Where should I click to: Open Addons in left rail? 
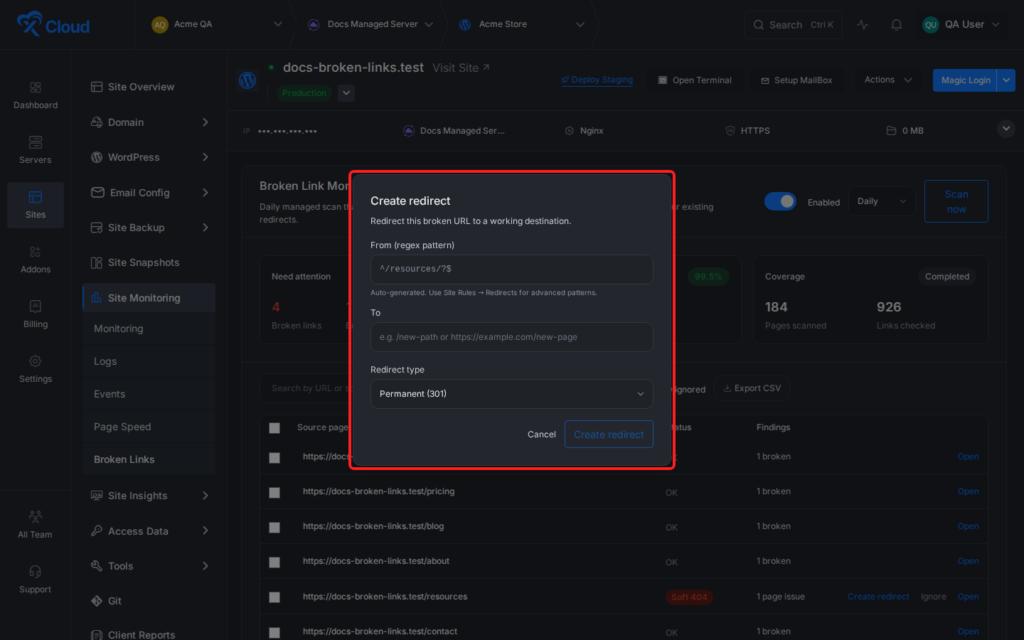(35, 259)
